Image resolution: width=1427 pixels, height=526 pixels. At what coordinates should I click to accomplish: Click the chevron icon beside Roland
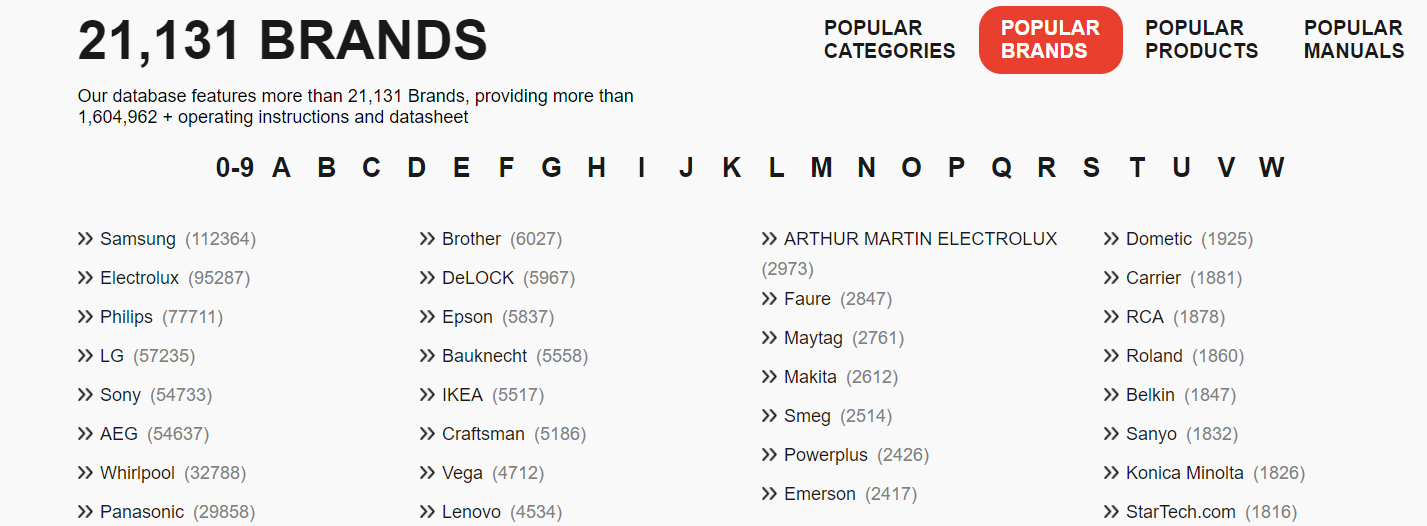coord(1111,356)
